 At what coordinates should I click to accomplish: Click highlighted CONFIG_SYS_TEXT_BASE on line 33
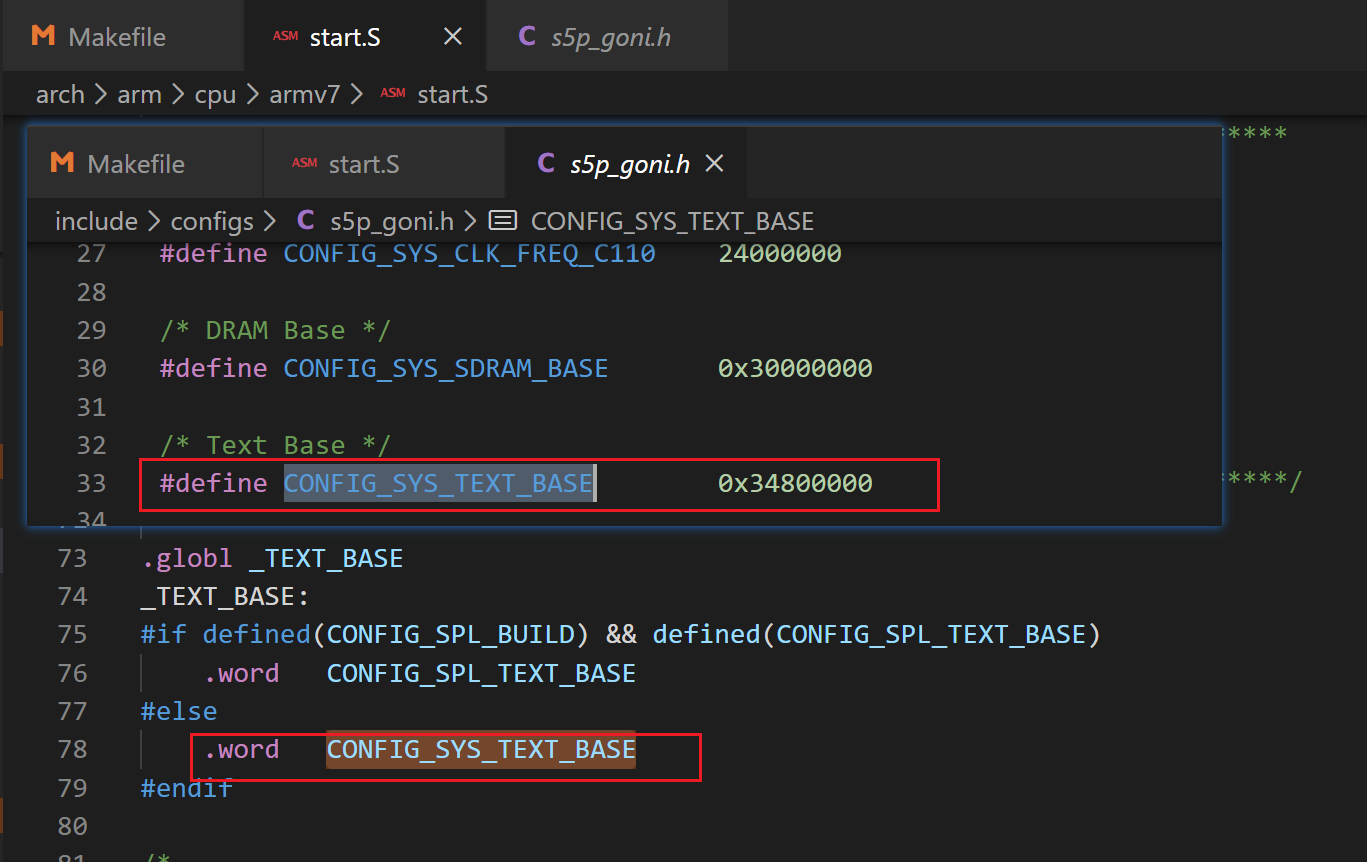[438, 483]
